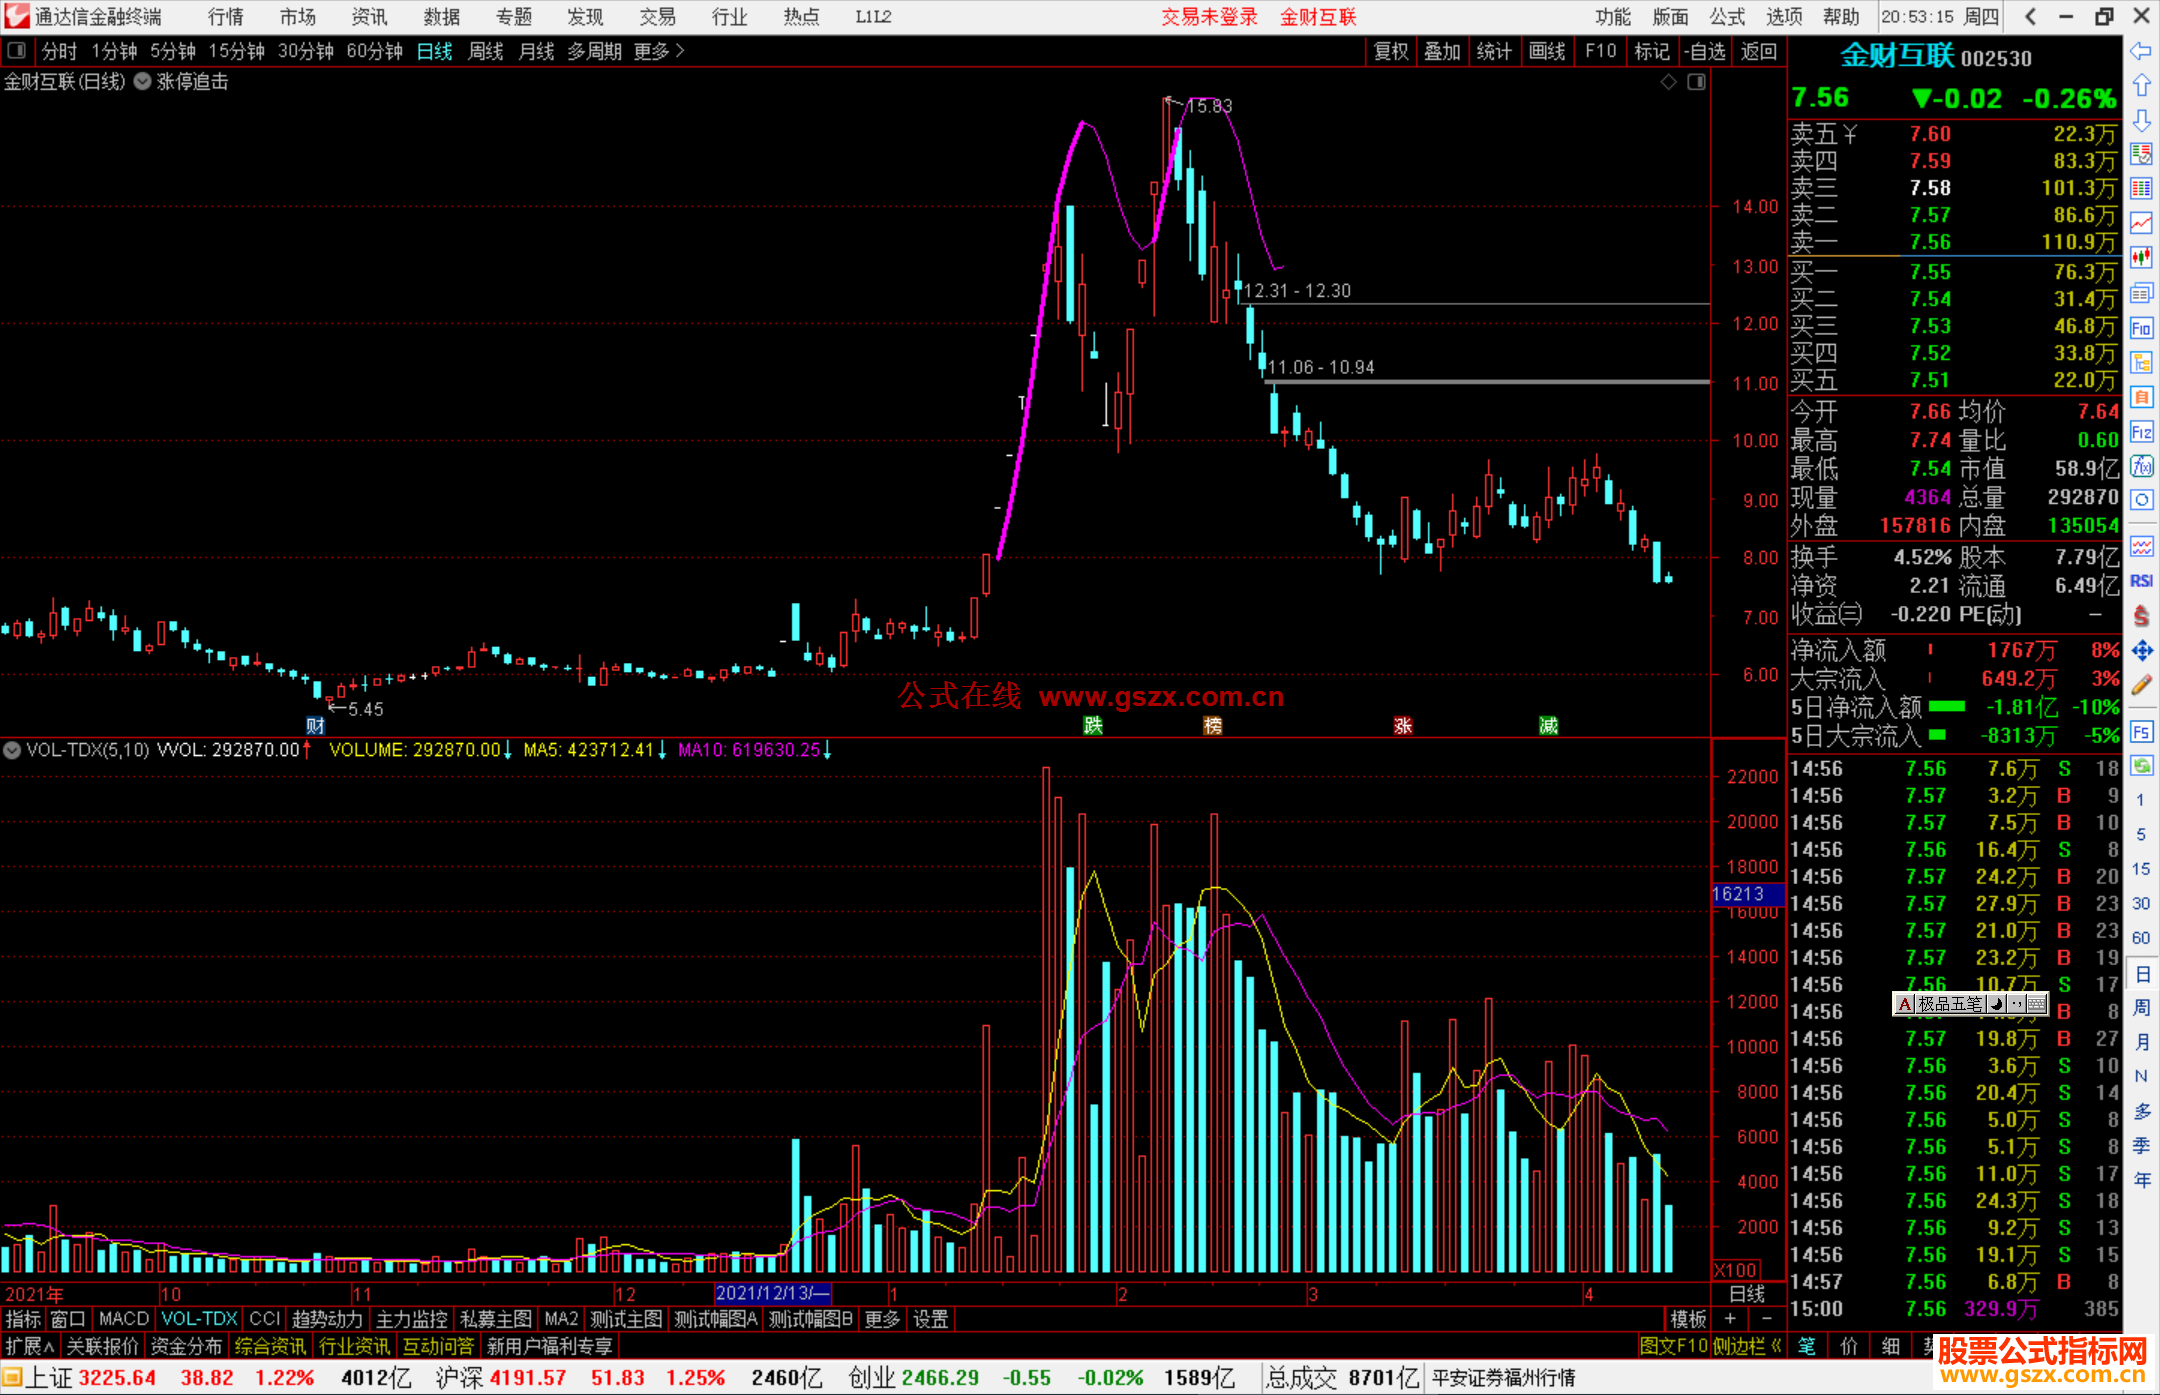Click the wavy lines indicator sidebar icon
The width and height of the screenshot is (2160, 1395).
[x=2141, y=546]
